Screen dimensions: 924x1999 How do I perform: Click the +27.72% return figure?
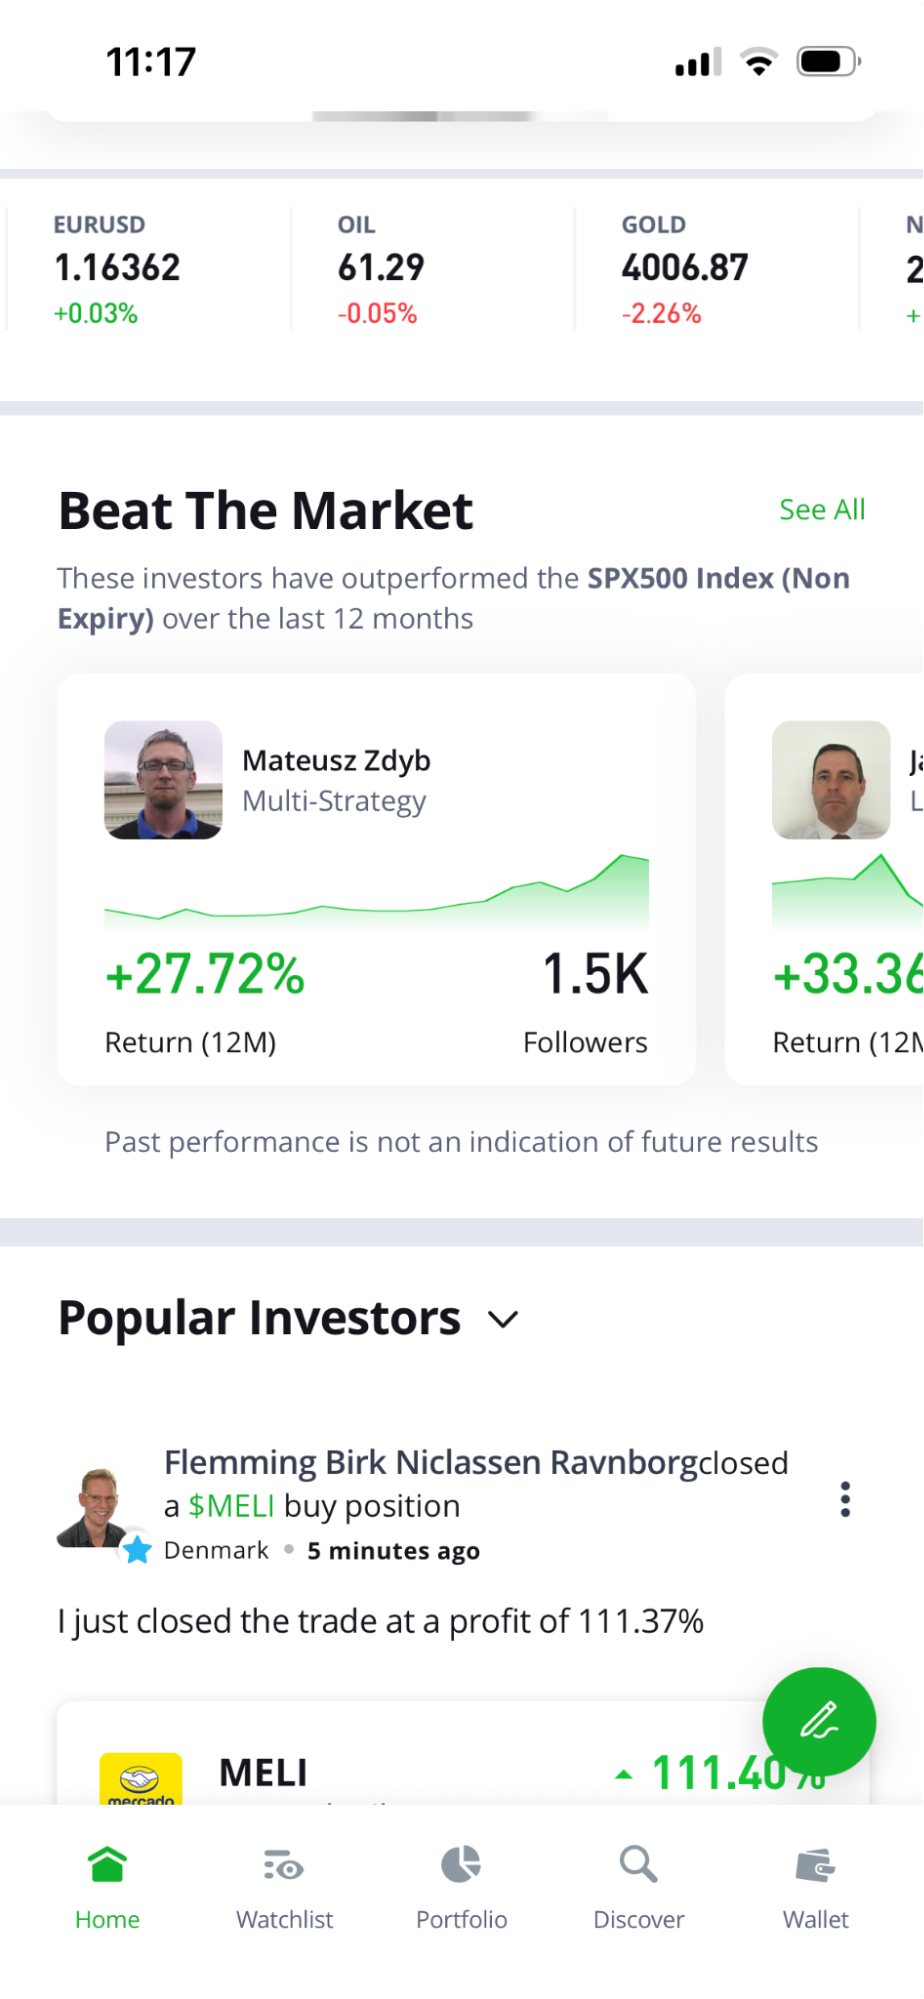(204, 973)
